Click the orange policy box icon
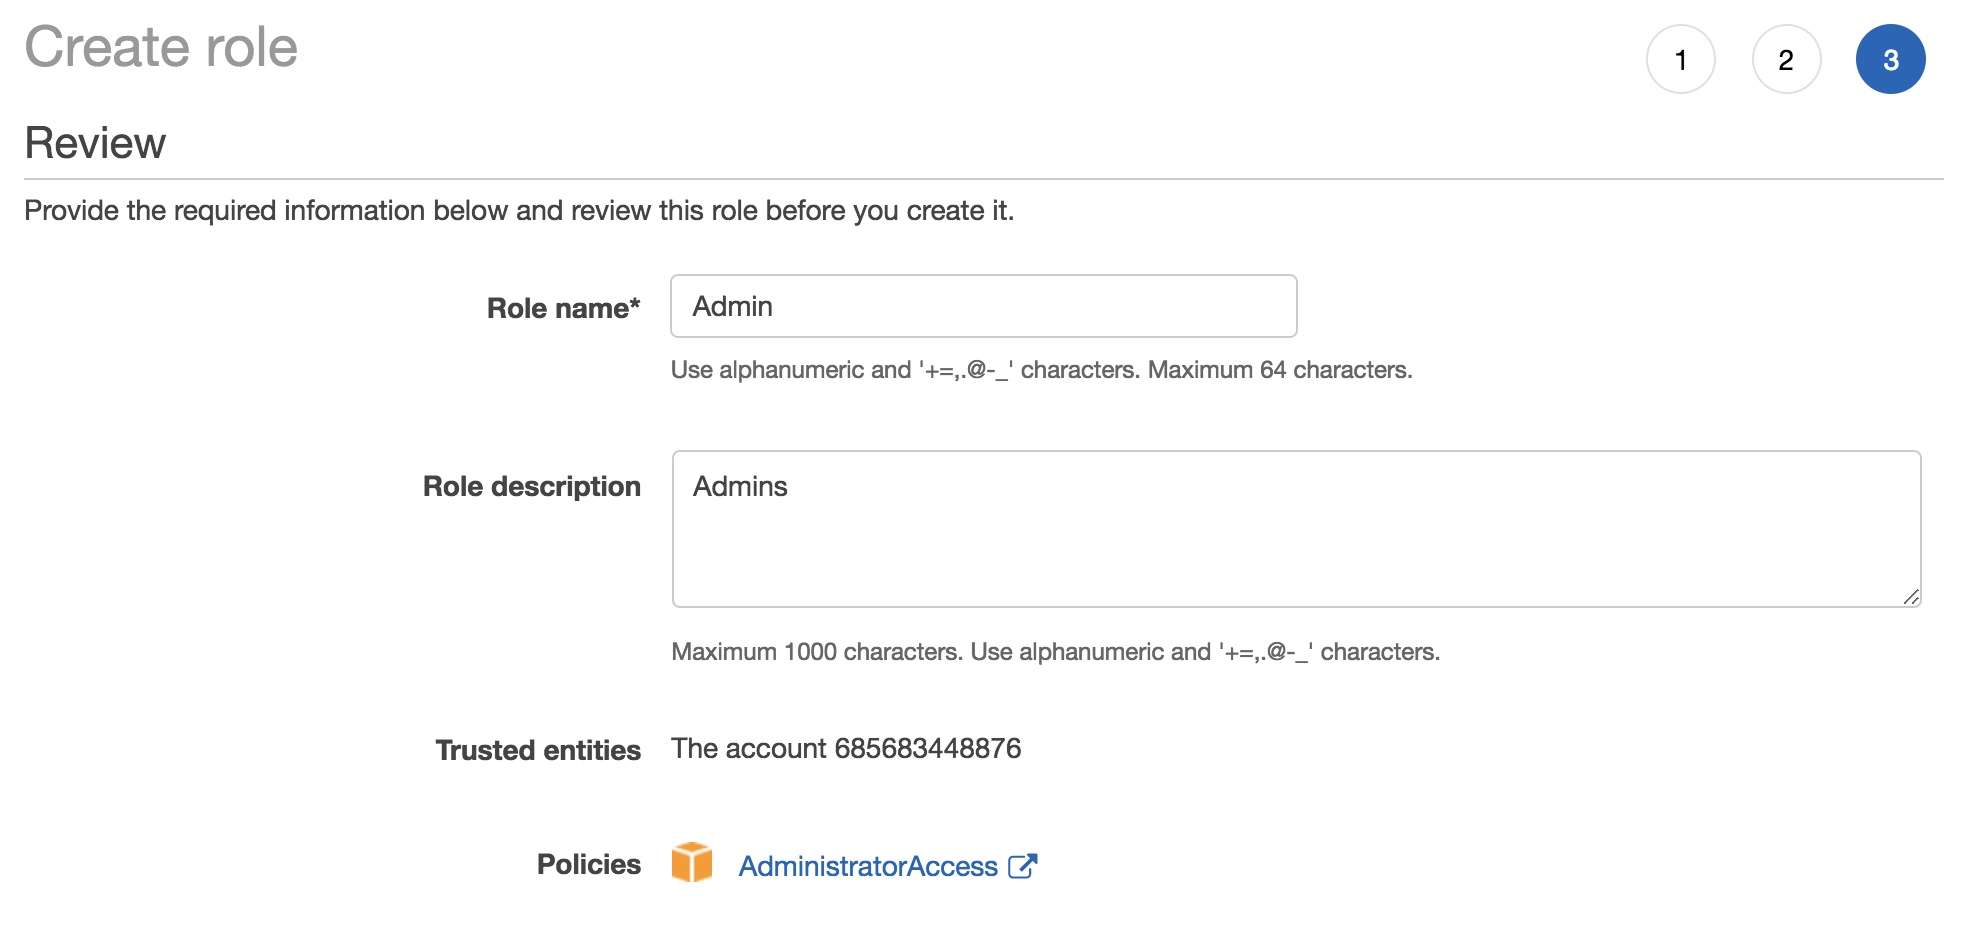The image size is (1966, 932). click(x=691, y=862)
